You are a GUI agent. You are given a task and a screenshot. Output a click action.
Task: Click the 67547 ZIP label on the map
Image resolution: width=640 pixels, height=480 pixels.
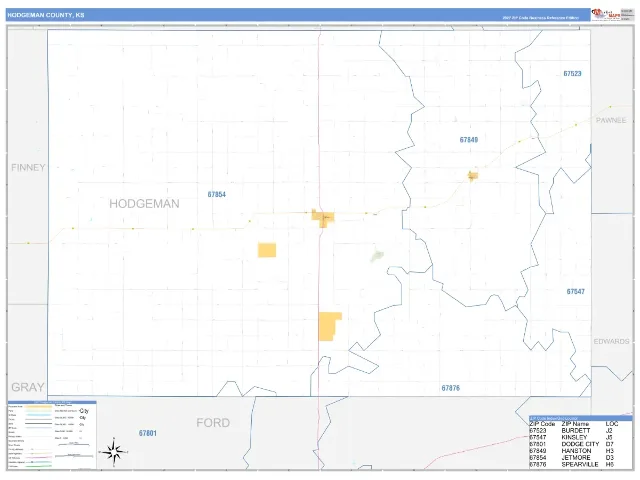[576, 292]
